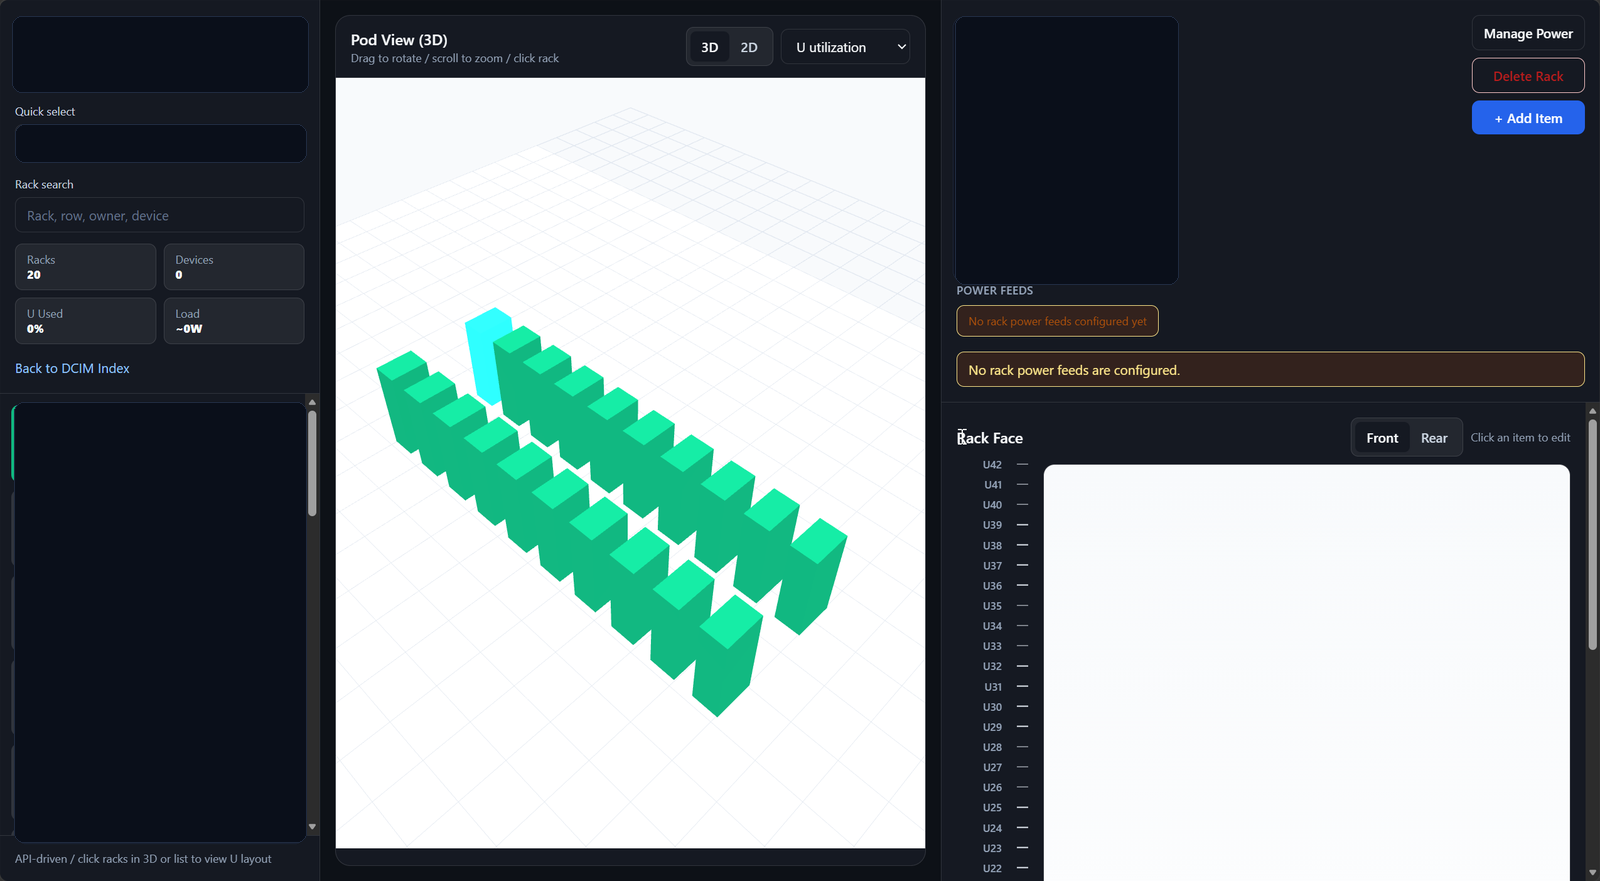Click 'Click an item to edit' hint
1600x881 pixels.
click(1520, 438)
